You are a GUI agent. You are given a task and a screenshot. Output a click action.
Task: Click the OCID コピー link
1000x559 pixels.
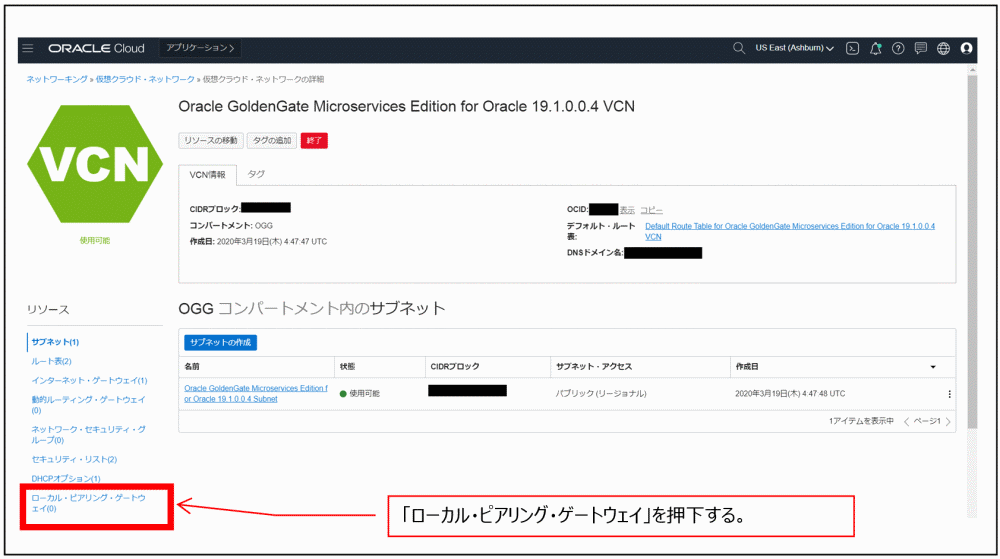[x=651, y=210]
